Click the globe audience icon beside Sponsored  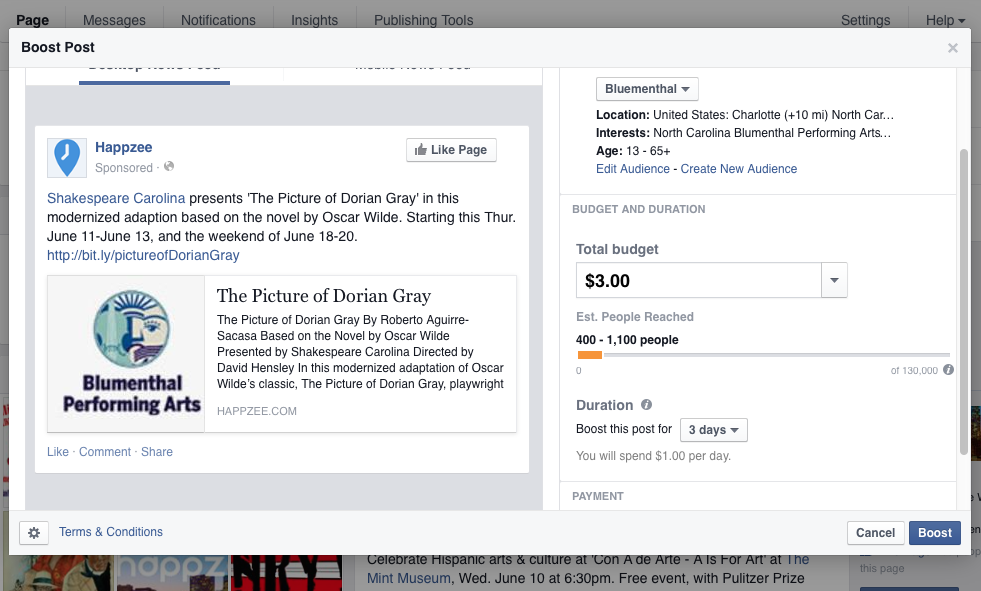click(x=169, y=167)
